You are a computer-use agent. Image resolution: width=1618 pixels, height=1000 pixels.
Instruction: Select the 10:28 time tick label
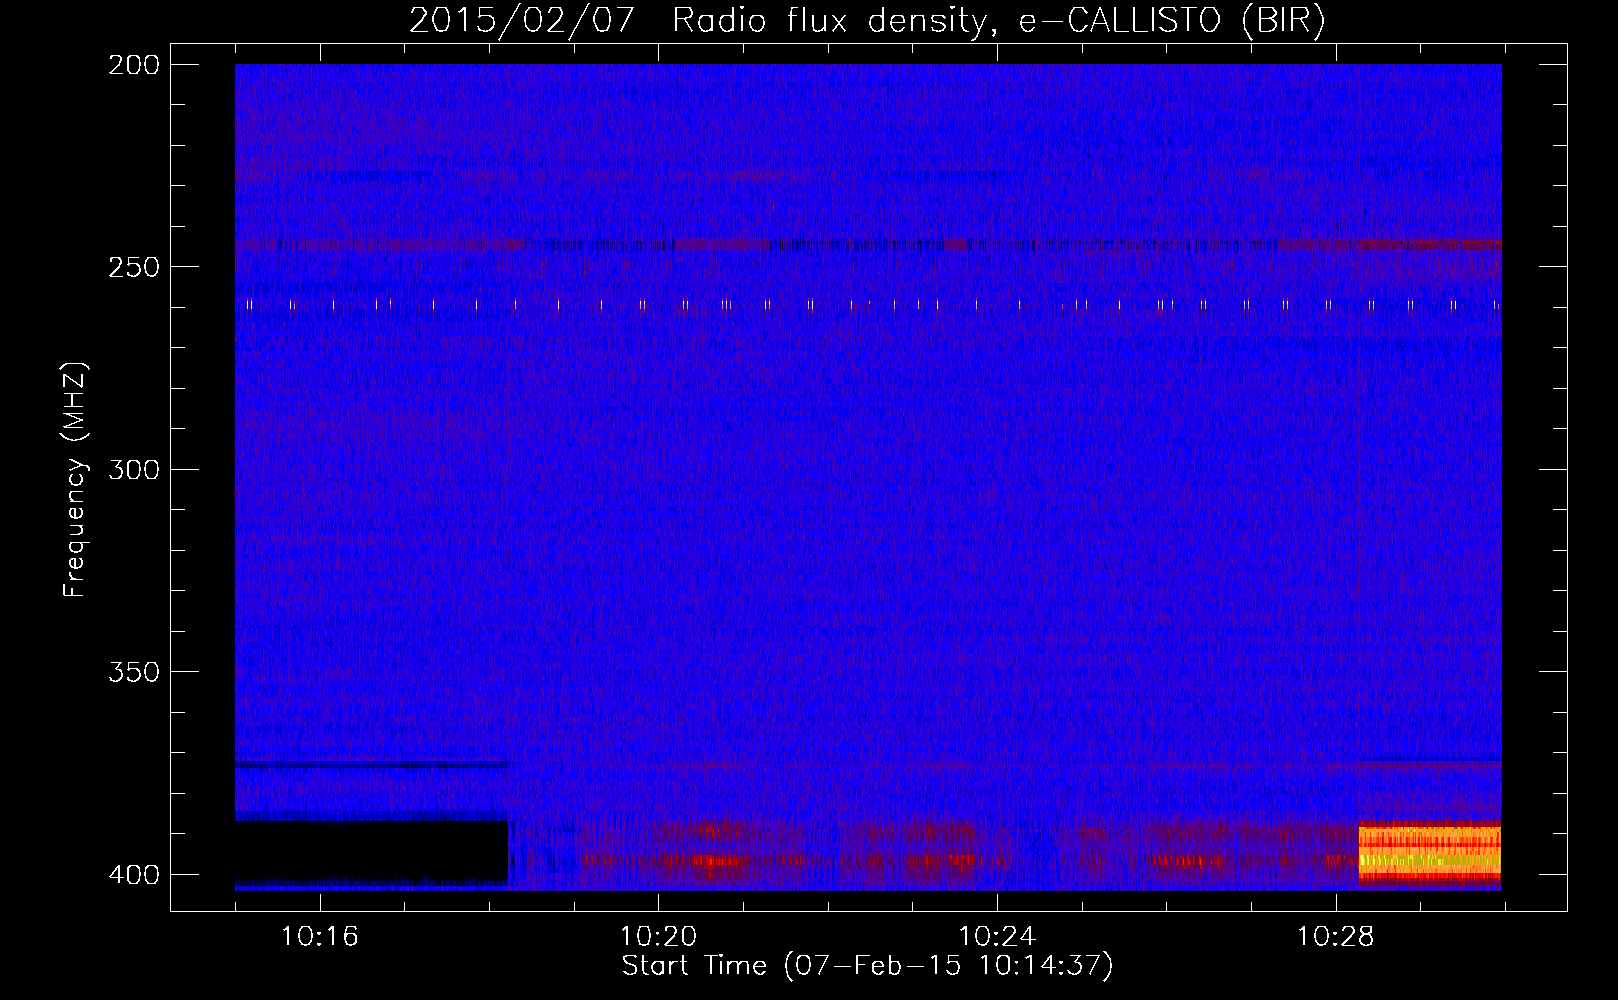[x=1336, y=937]
